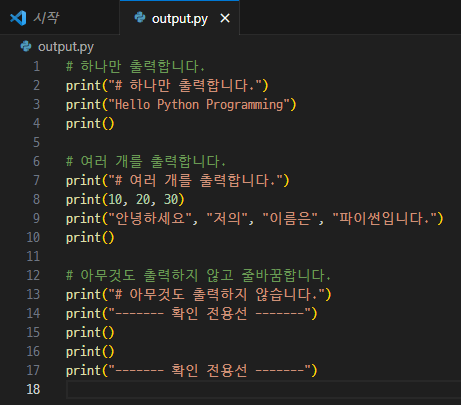Click the string "이름은" on line 9

(290, 219)
